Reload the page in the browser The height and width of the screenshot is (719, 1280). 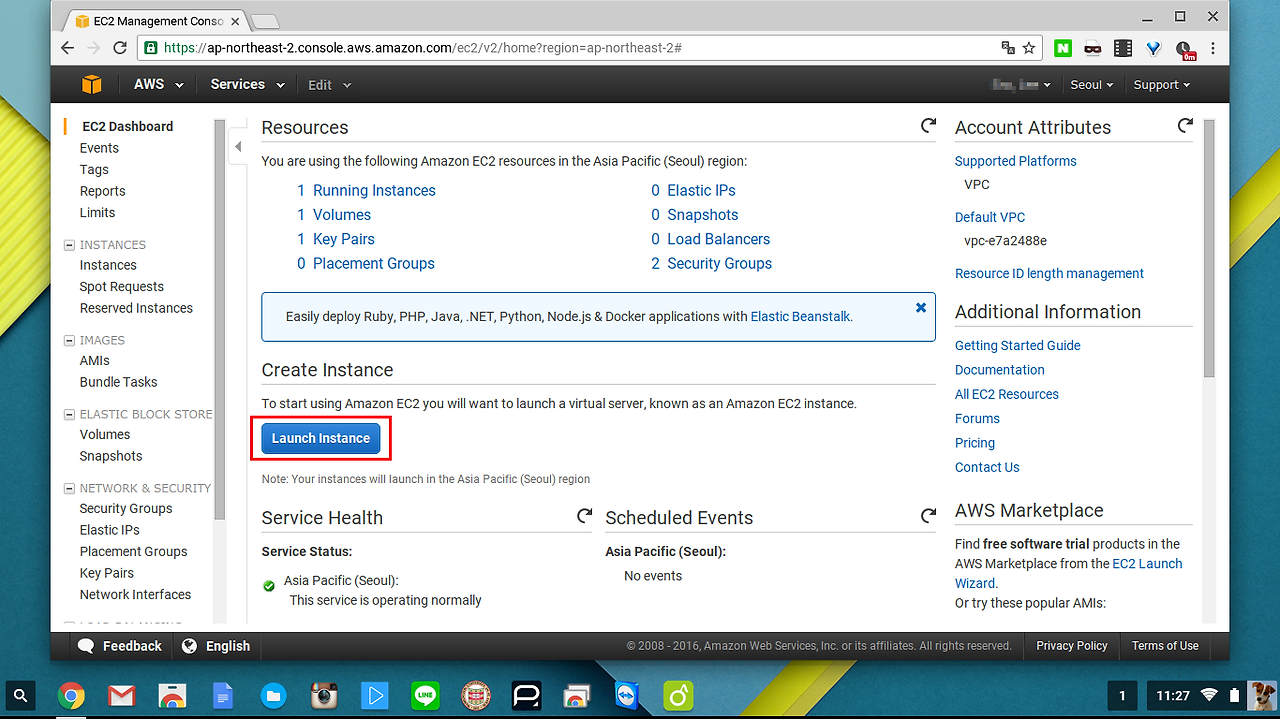point(120,48)
